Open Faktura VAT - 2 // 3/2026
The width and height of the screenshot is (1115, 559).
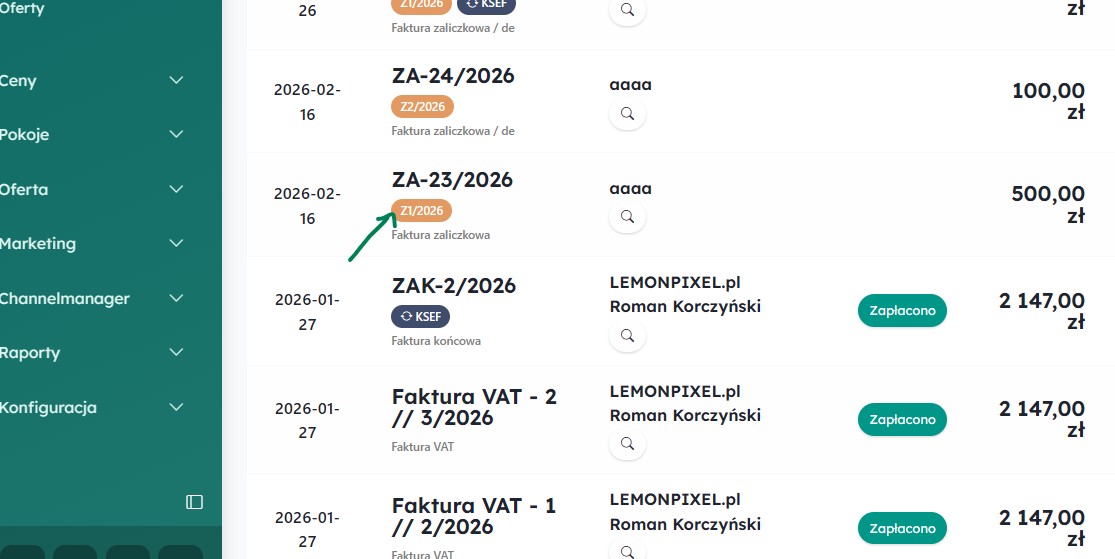[x=474, y=407]
